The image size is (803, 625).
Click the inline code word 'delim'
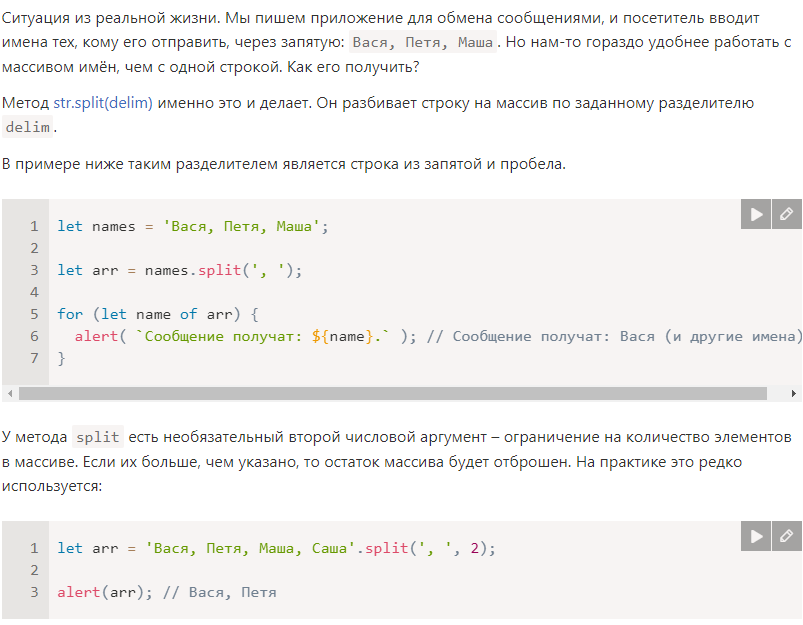click(28, 127)
